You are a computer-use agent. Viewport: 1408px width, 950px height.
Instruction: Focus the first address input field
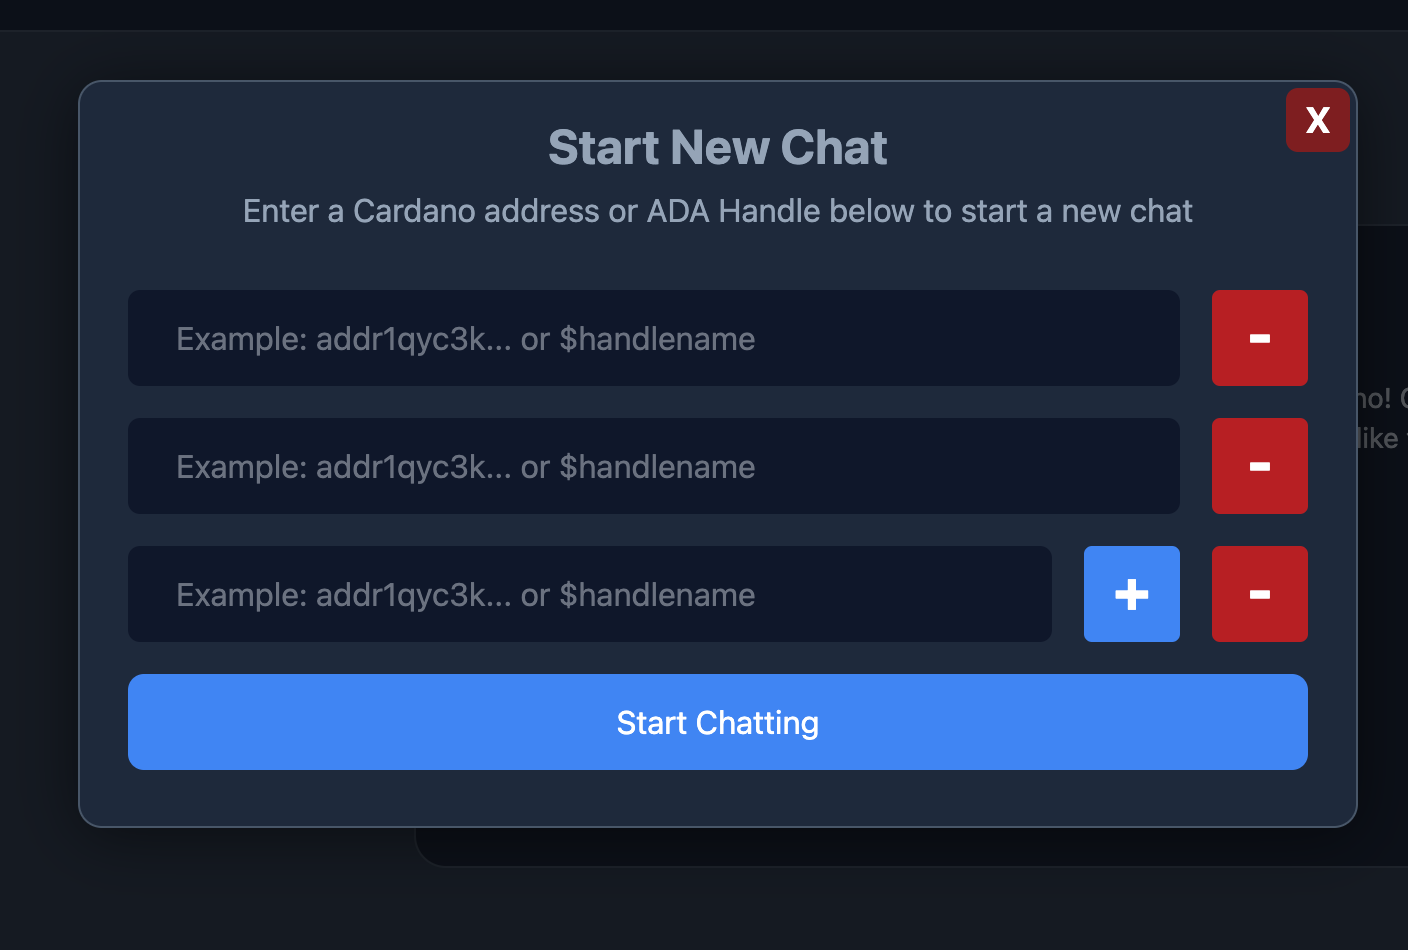(653, 338)
